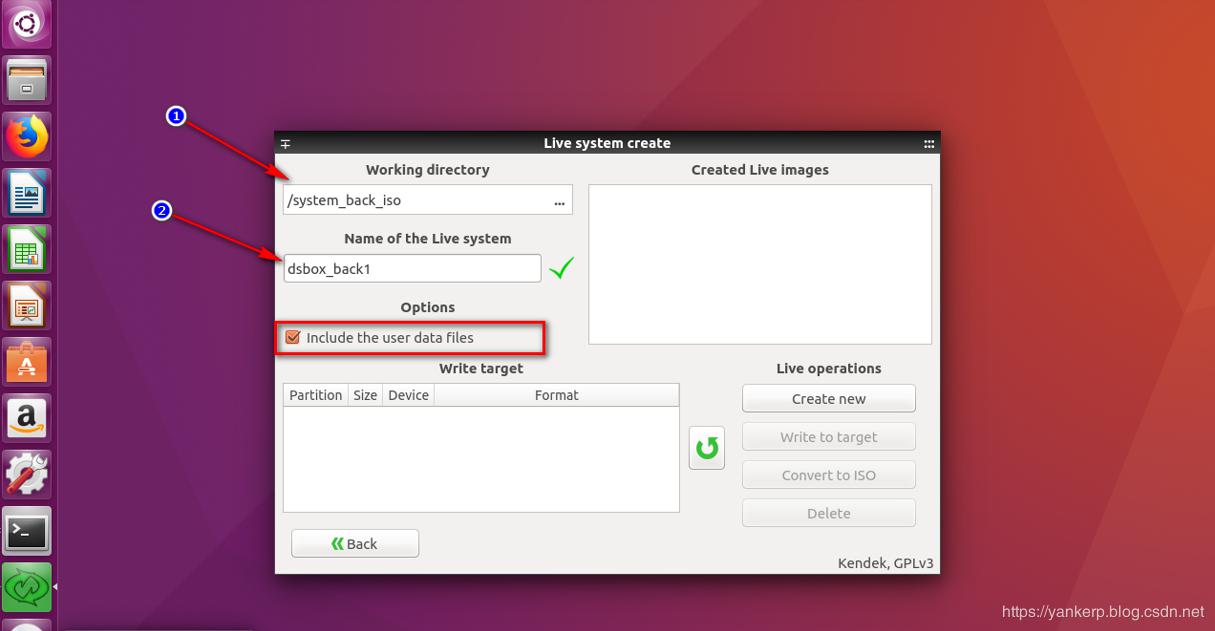Open the Files manager from the dock

27,80
